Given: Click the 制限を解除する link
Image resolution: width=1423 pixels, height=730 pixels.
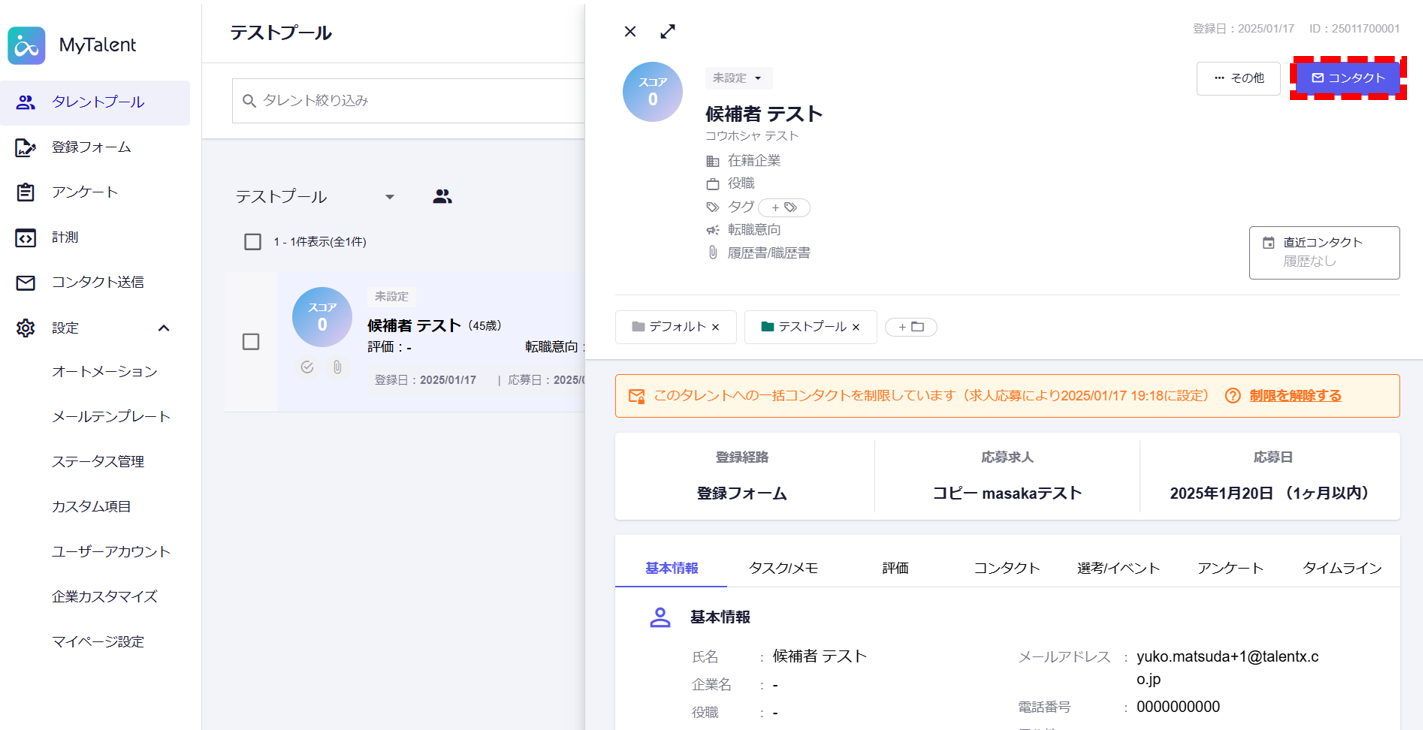Looking at the screenshot, I should point(1295,396).
